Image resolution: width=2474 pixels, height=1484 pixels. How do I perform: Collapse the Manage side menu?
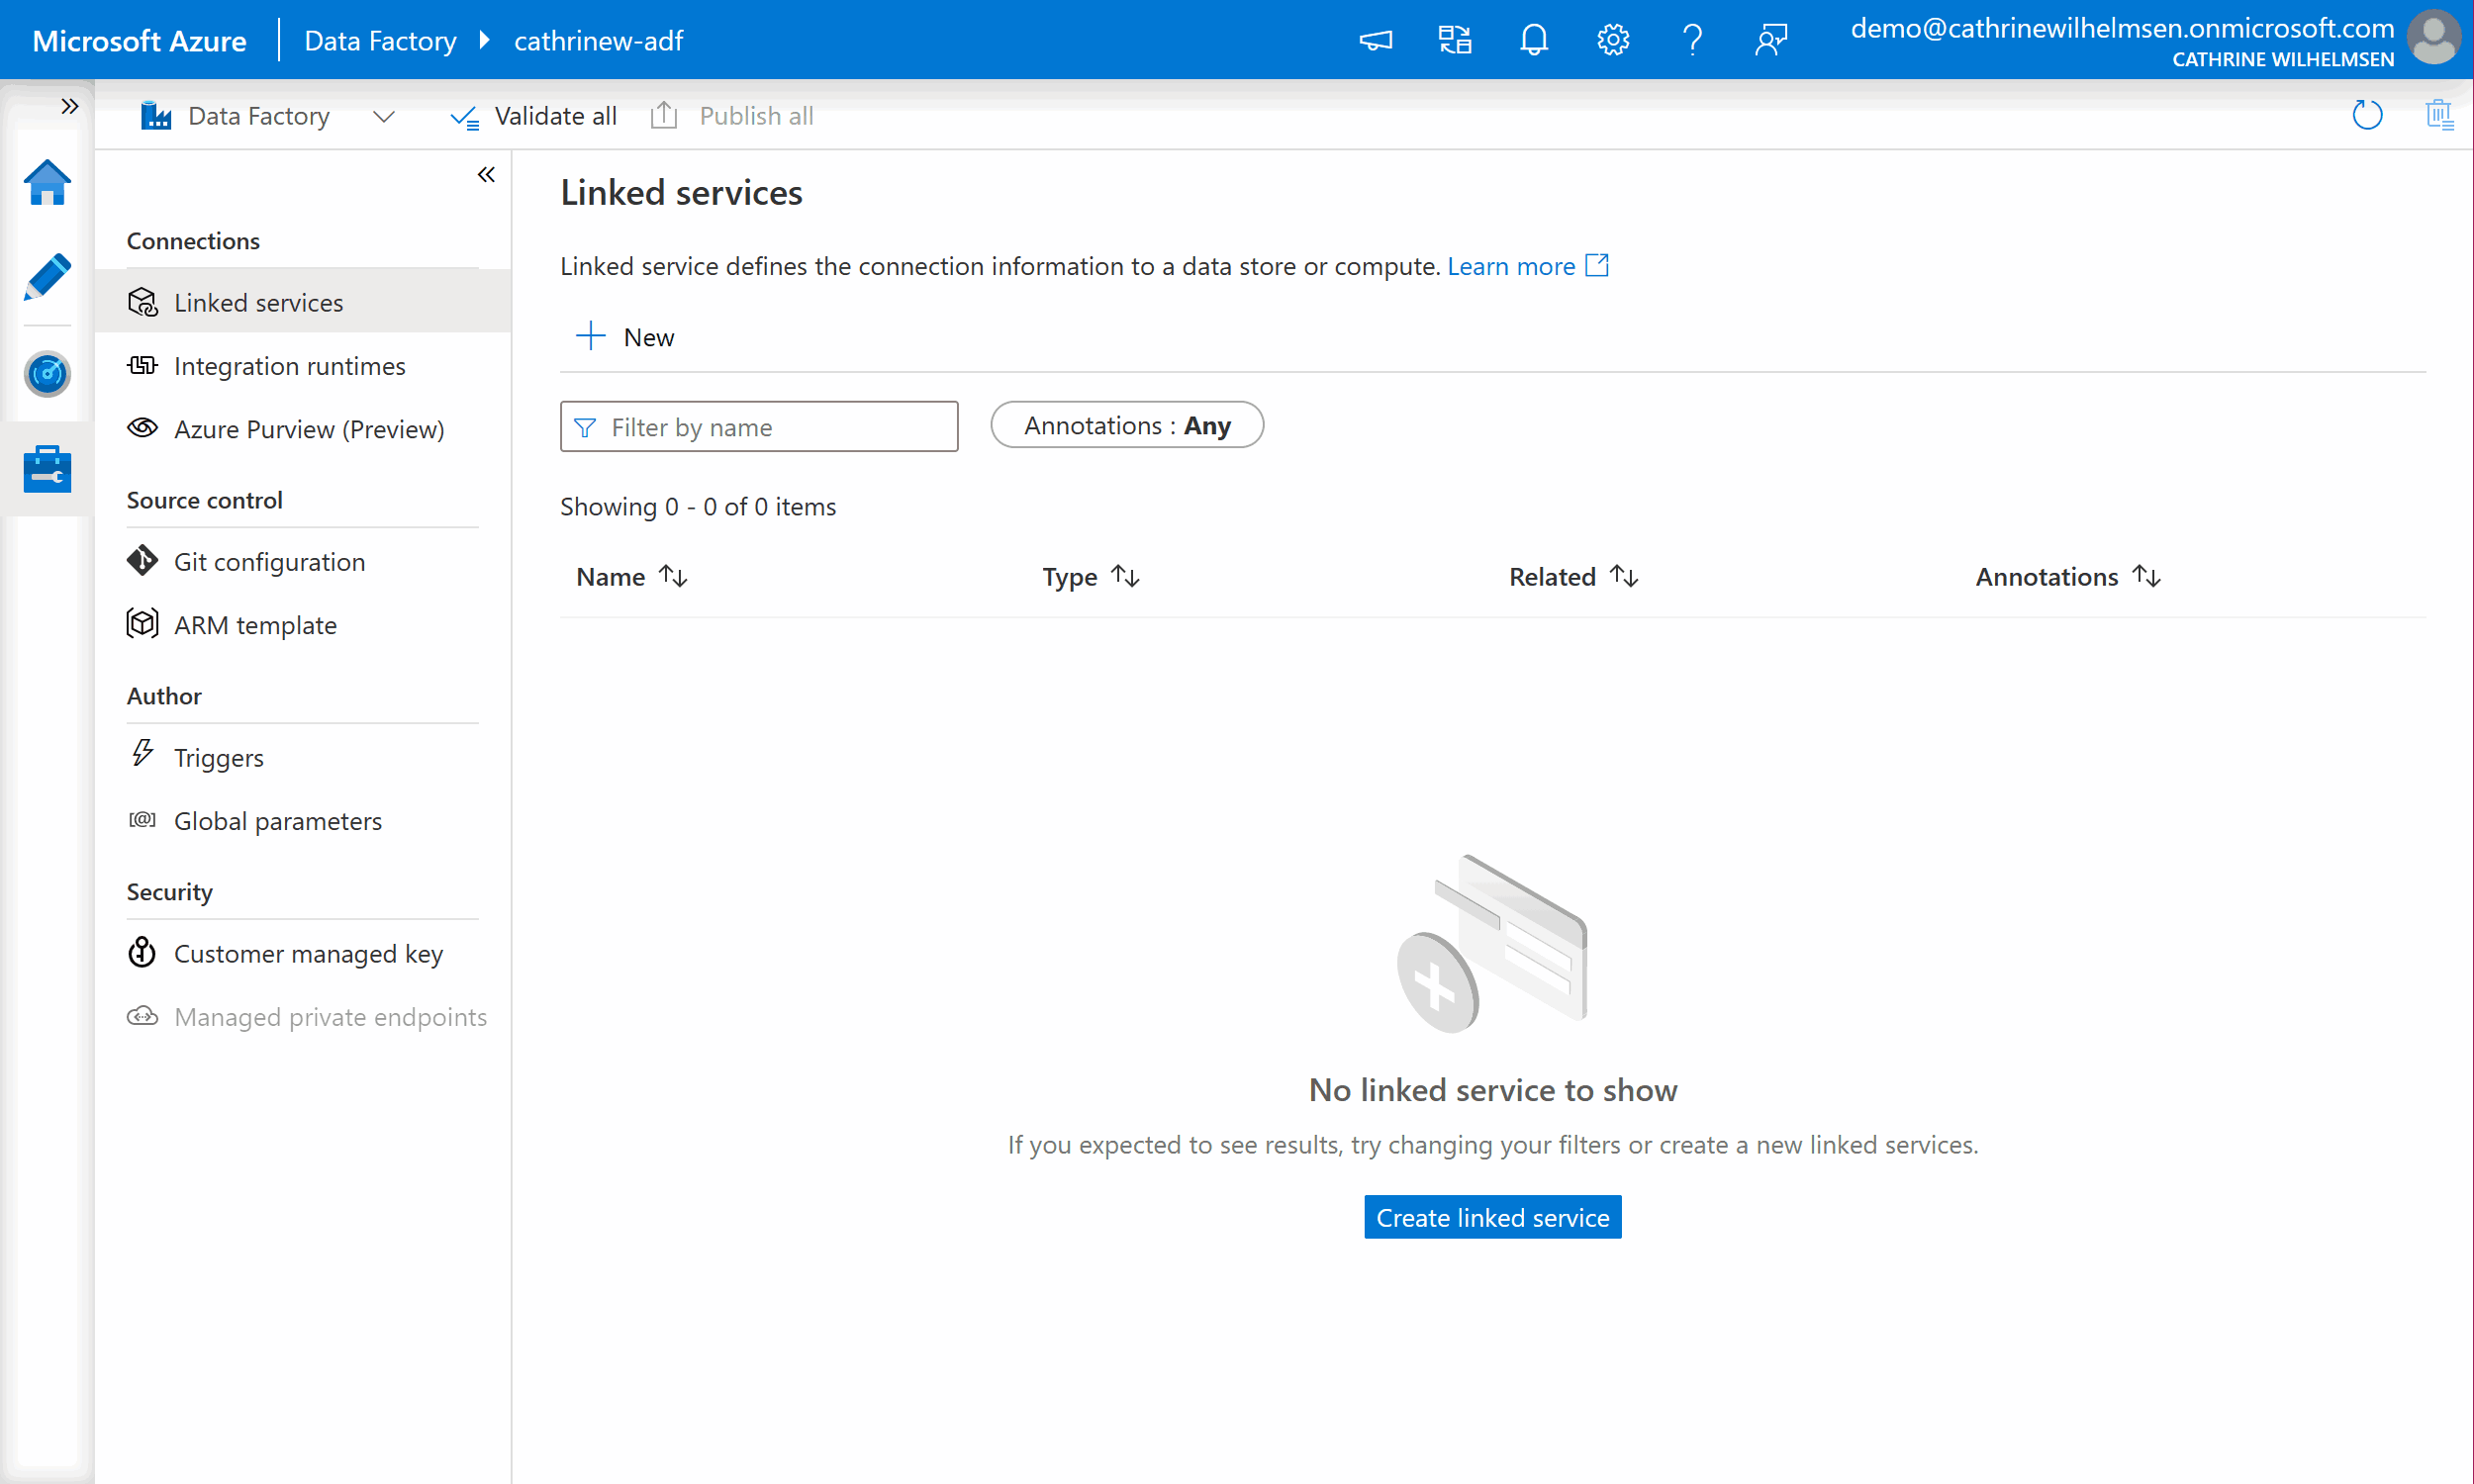(486, 175)
